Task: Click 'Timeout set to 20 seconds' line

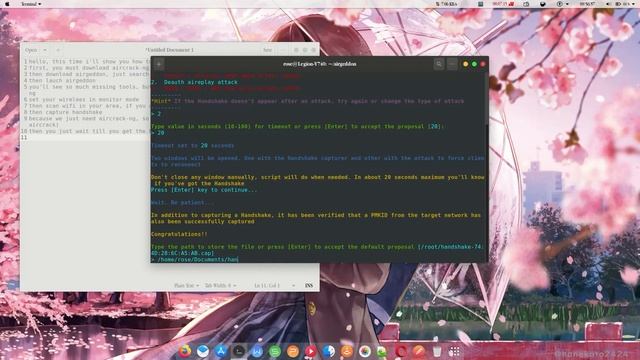Action: pyautogui.click(x=193, y=145)
